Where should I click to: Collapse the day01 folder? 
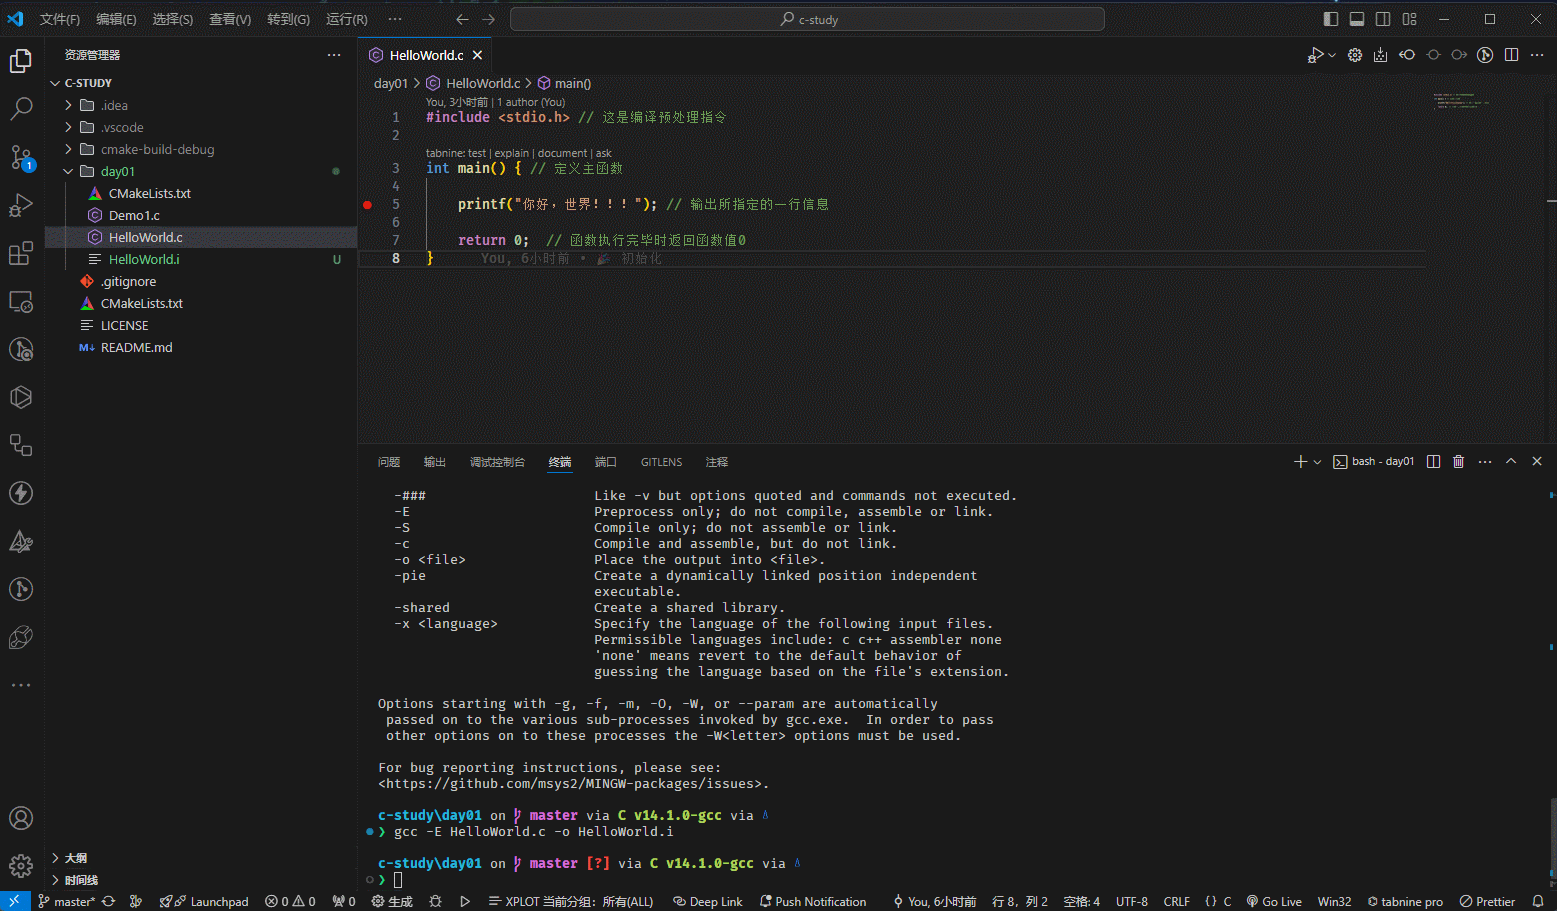(x=69, y=171)
